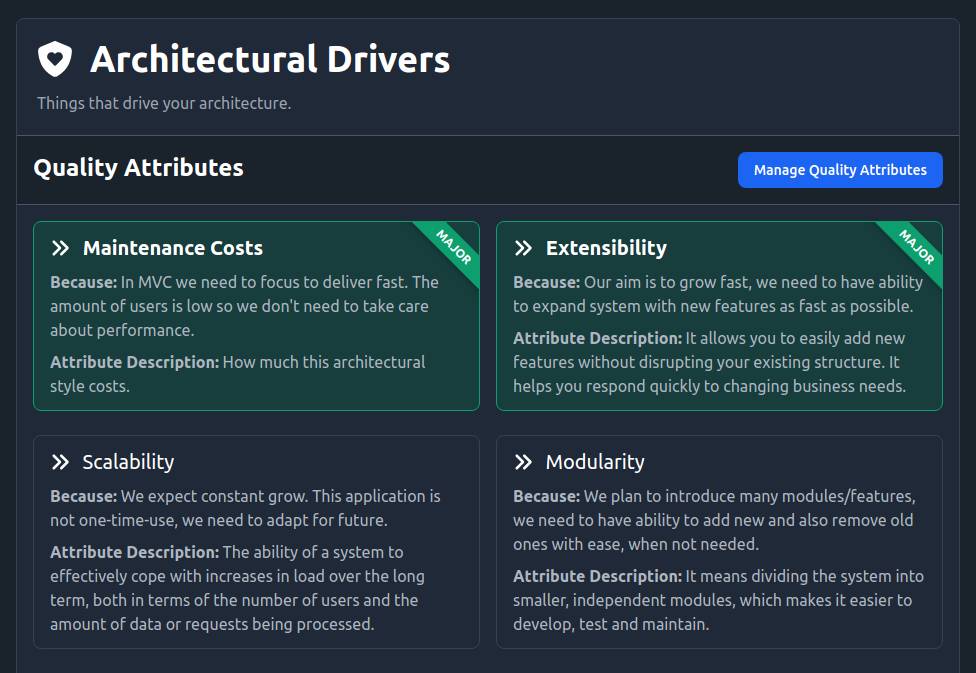Select the Modularity heading
The height and width of the screenshot is (673, 976).
pyautogui.click(x=595, y=462)
